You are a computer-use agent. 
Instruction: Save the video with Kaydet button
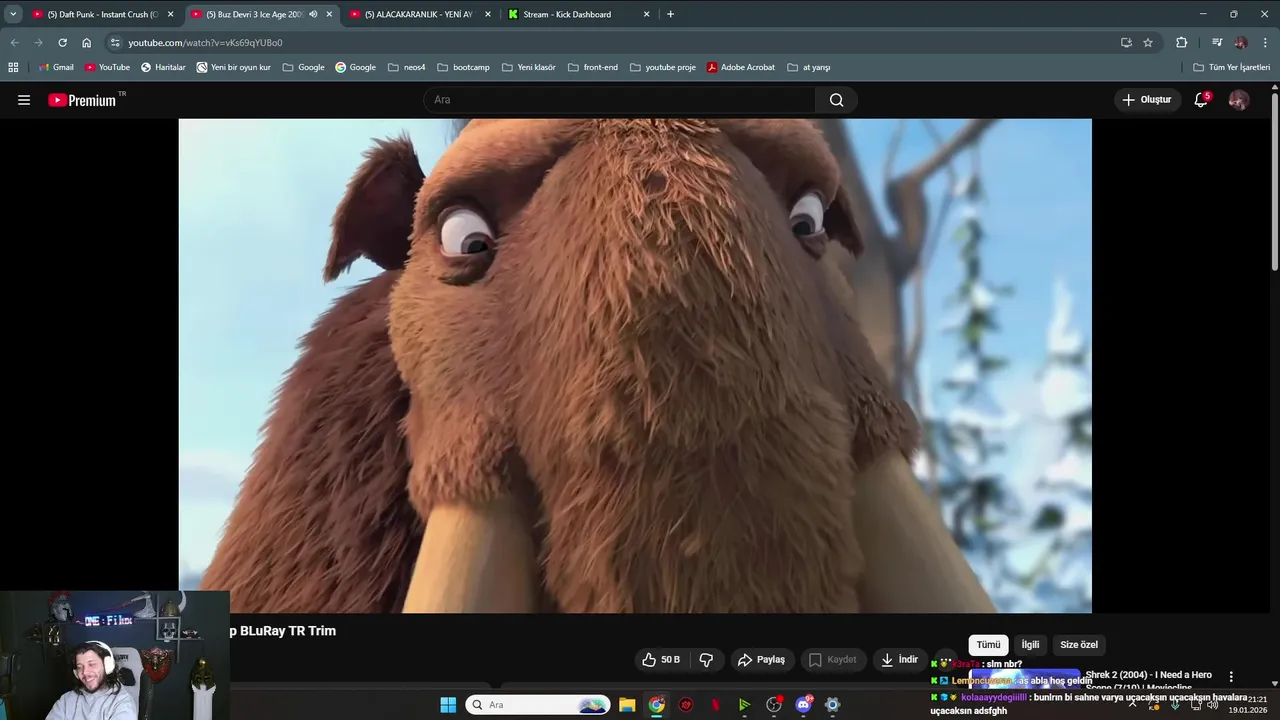[x=832, y=660]
